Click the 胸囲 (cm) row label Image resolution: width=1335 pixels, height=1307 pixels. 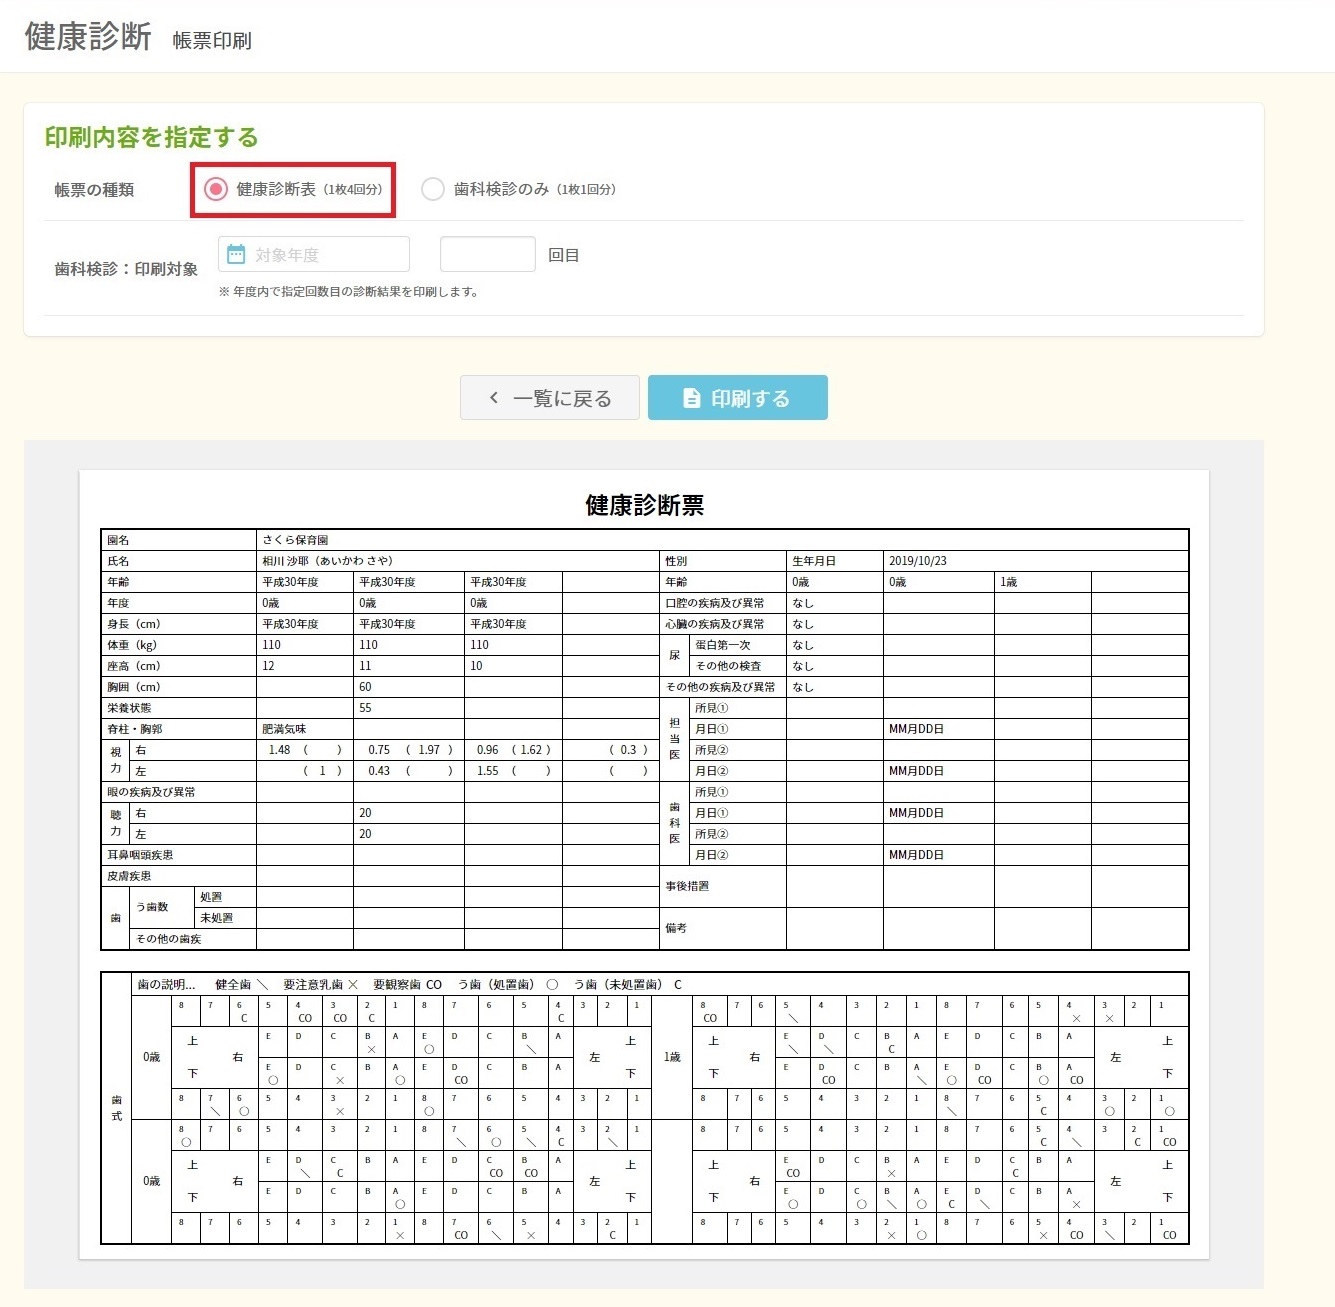133,687
